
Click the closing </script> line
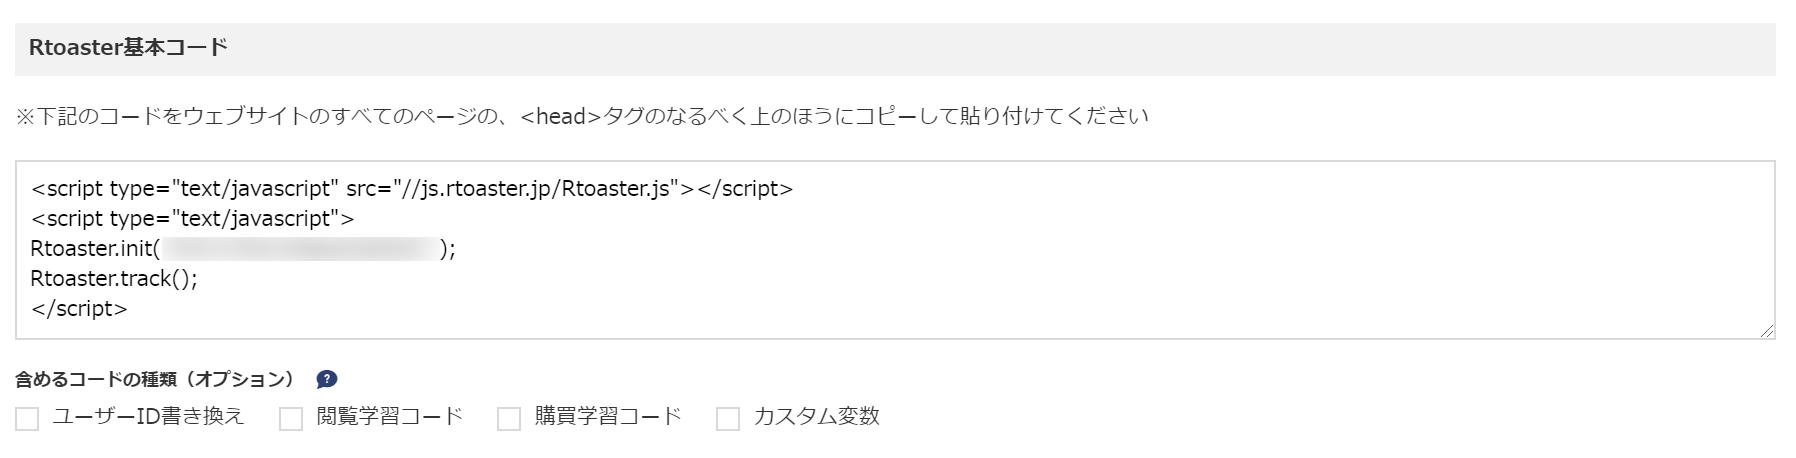(79, 309)
